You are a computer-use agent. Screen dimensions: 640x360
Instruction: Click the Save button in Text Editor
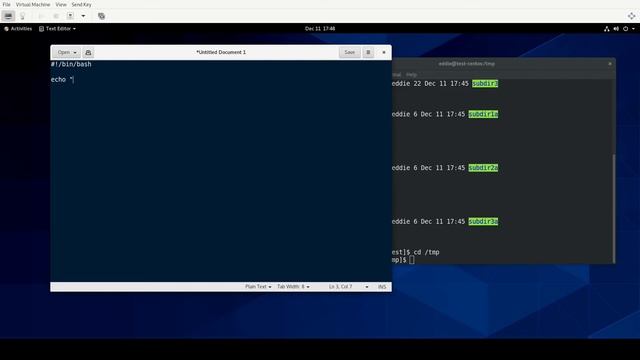(x=349, y=52)
